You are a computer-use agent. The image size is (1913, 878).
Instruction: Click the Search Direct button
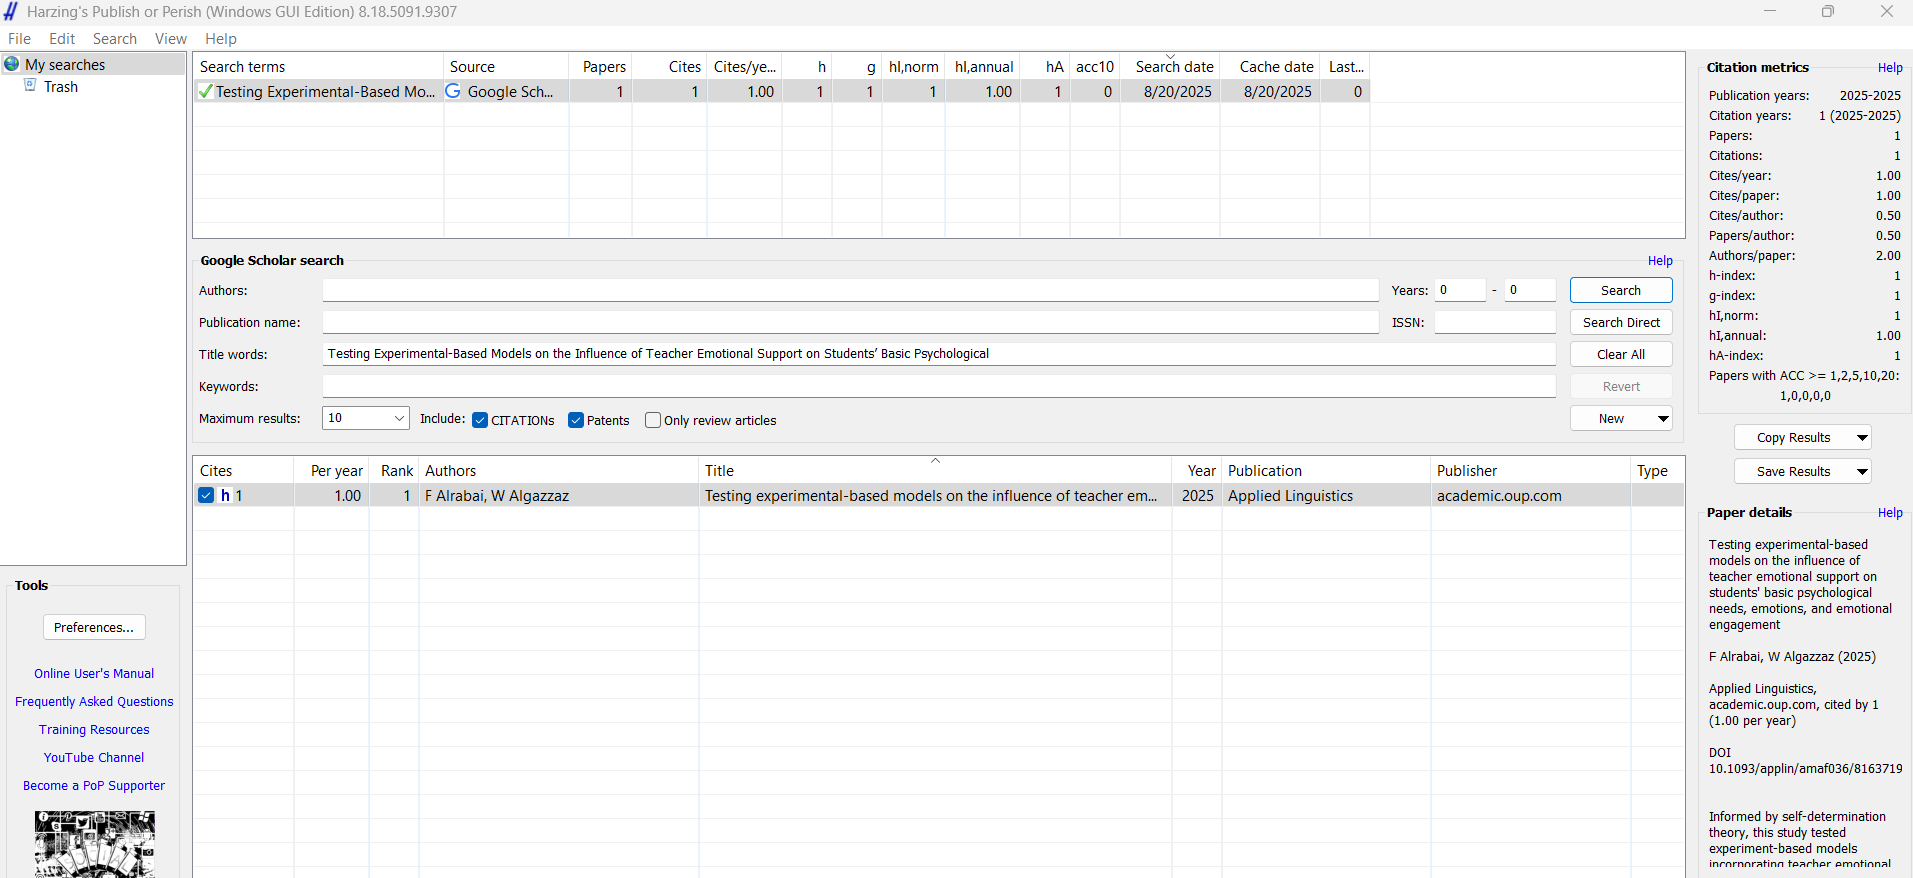tap(1621, 322)
